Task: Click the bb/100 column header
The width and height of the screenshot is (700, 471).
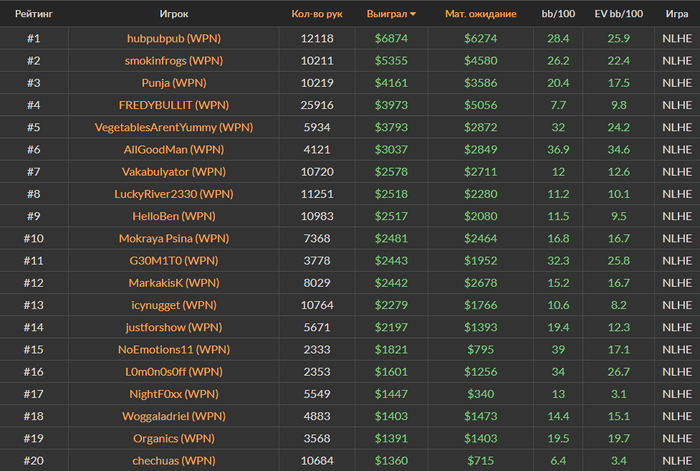Action: coord(558,14)
